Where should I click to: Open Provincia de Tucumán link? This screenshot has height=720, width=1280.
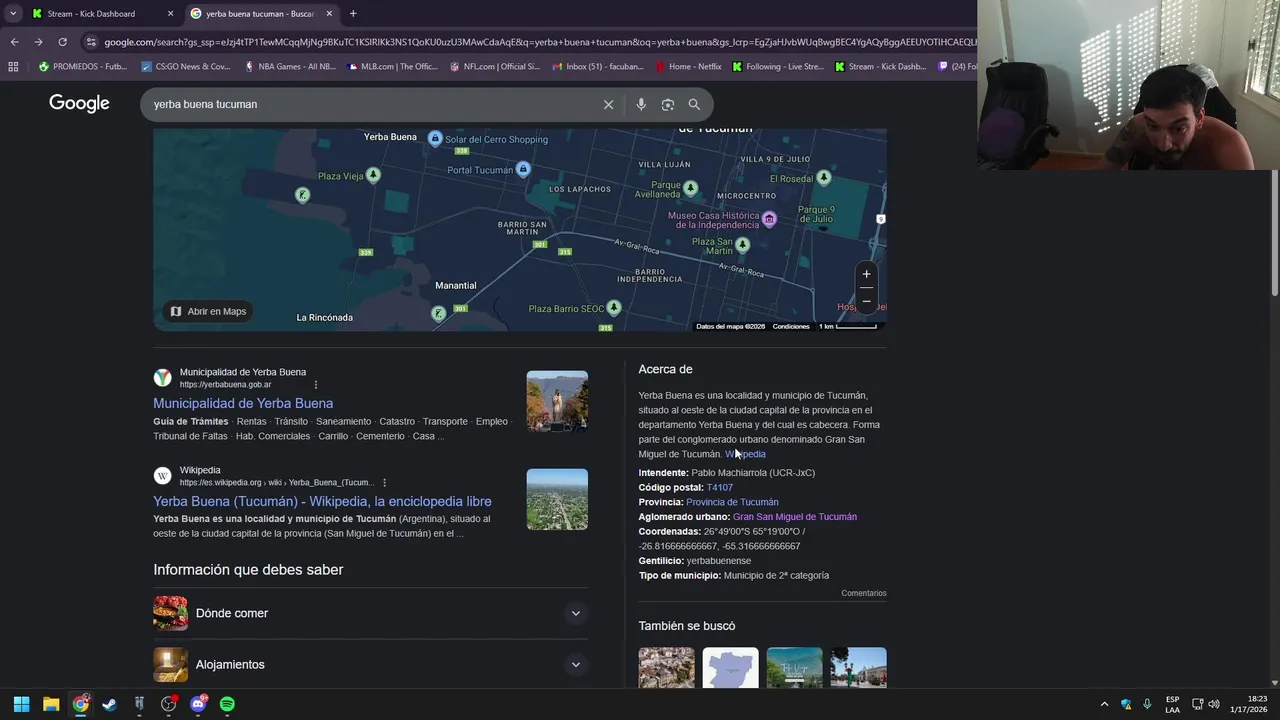(x=732, y=502)
